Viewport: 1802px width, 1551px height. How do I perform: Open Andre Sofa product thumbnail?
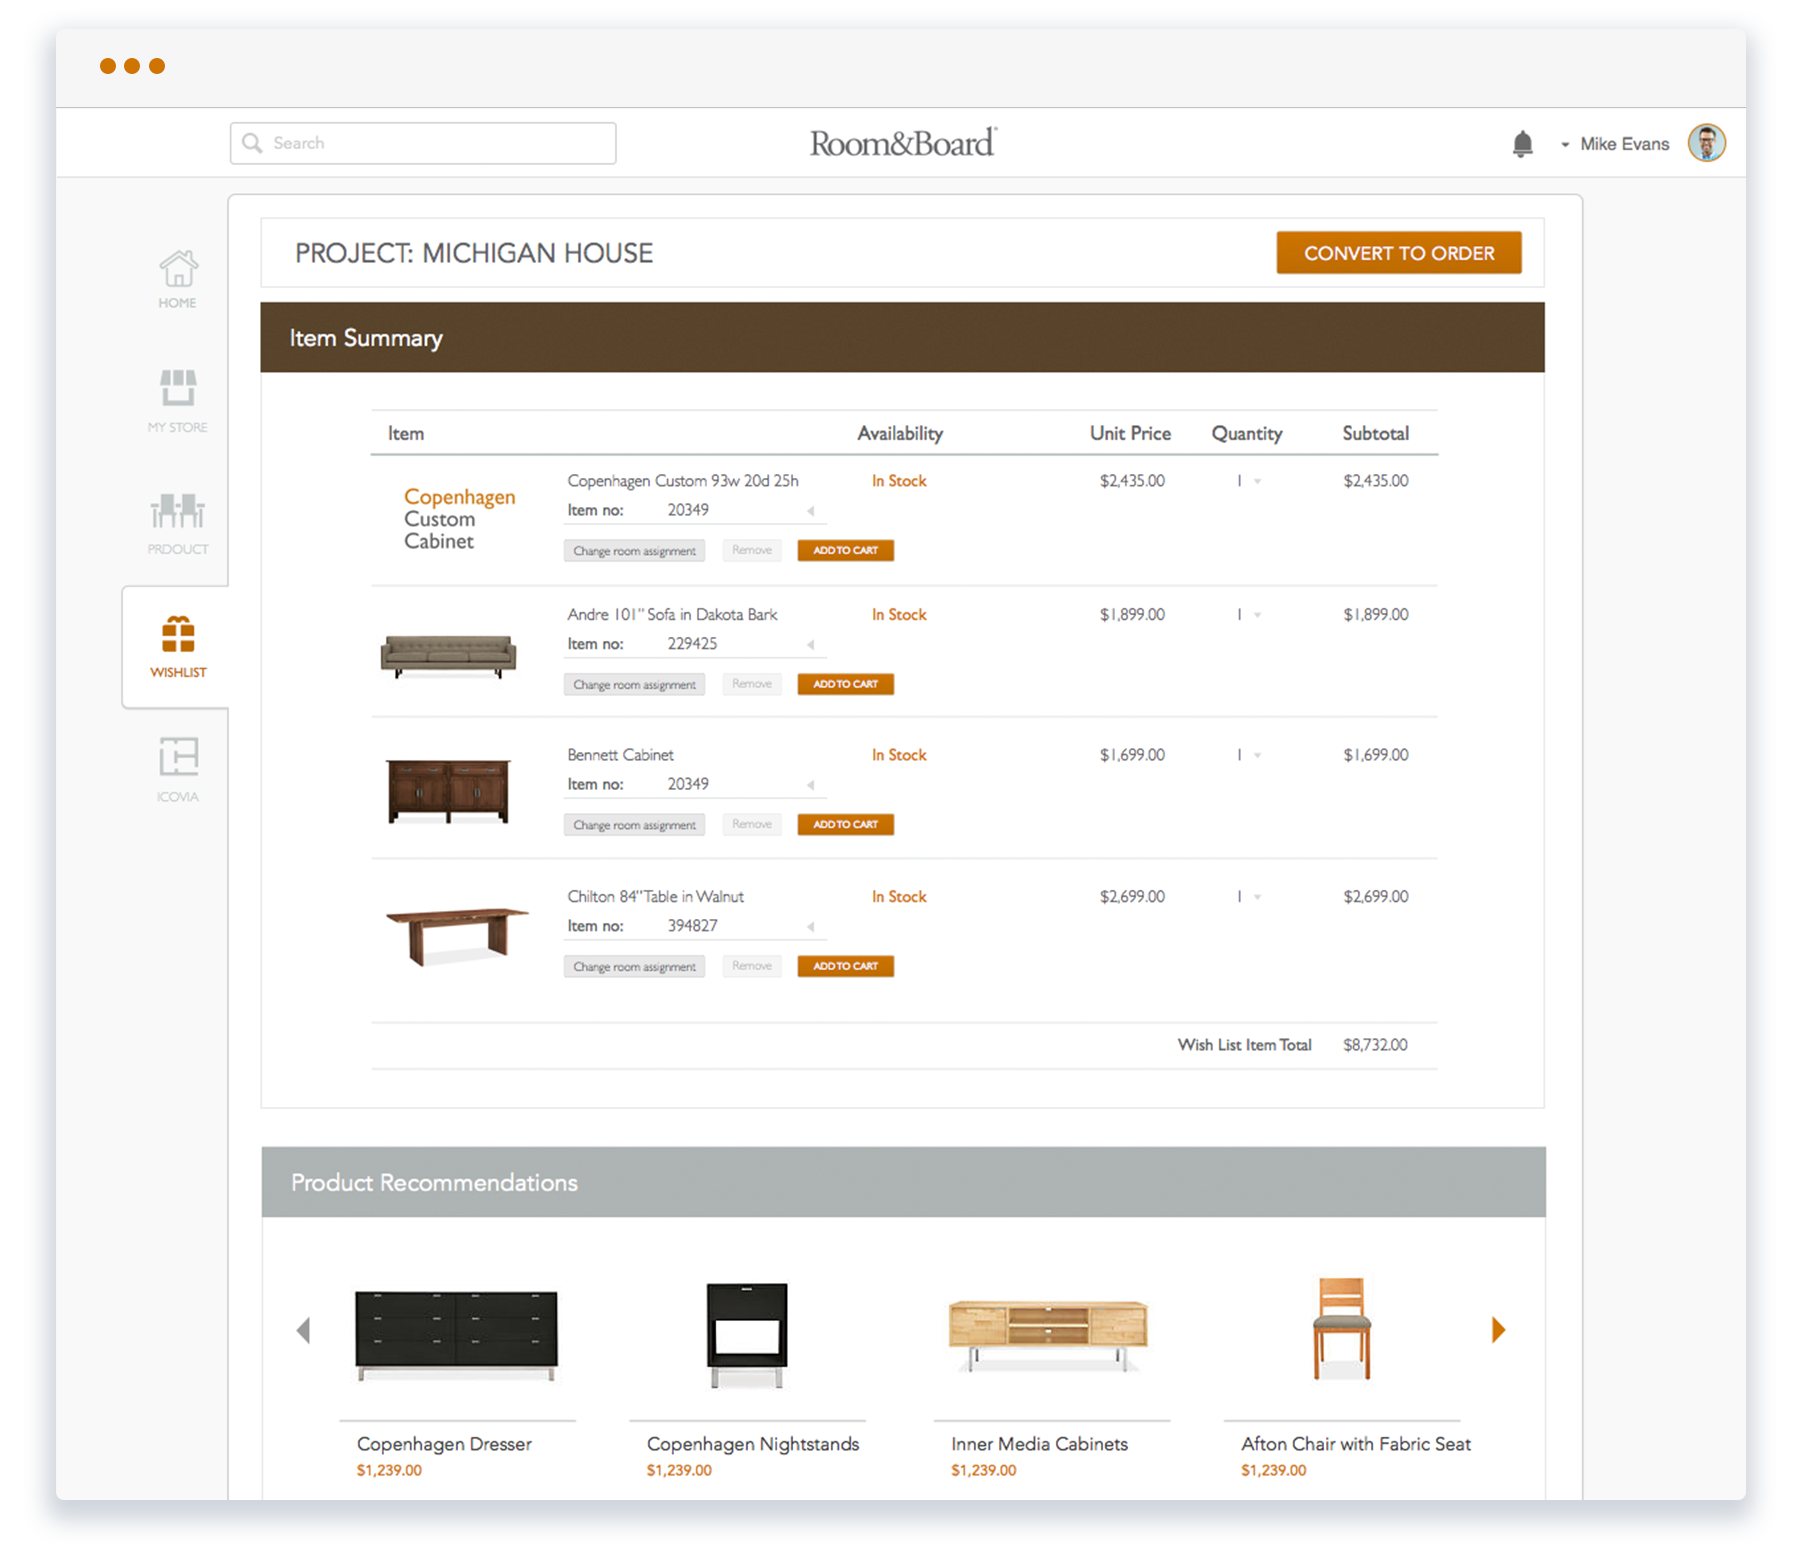[x=448, y=656]
